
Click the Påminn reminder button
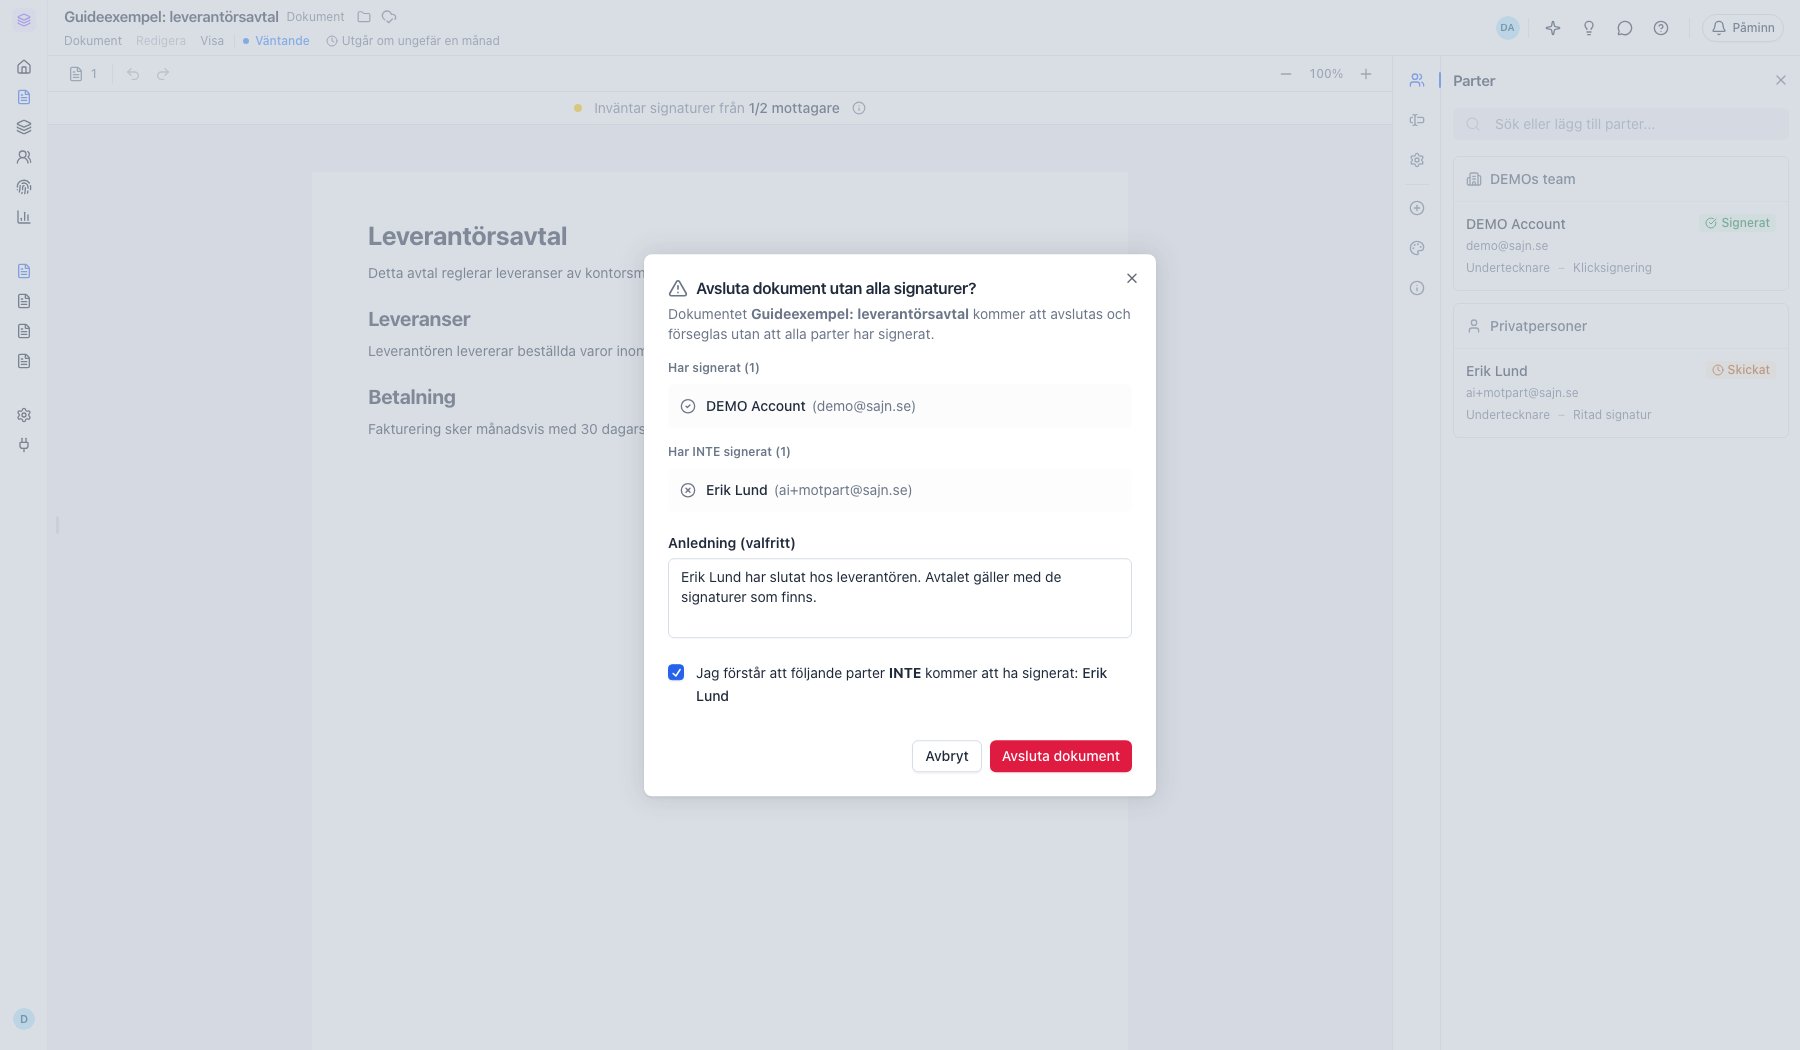[x=1743, y=28]
